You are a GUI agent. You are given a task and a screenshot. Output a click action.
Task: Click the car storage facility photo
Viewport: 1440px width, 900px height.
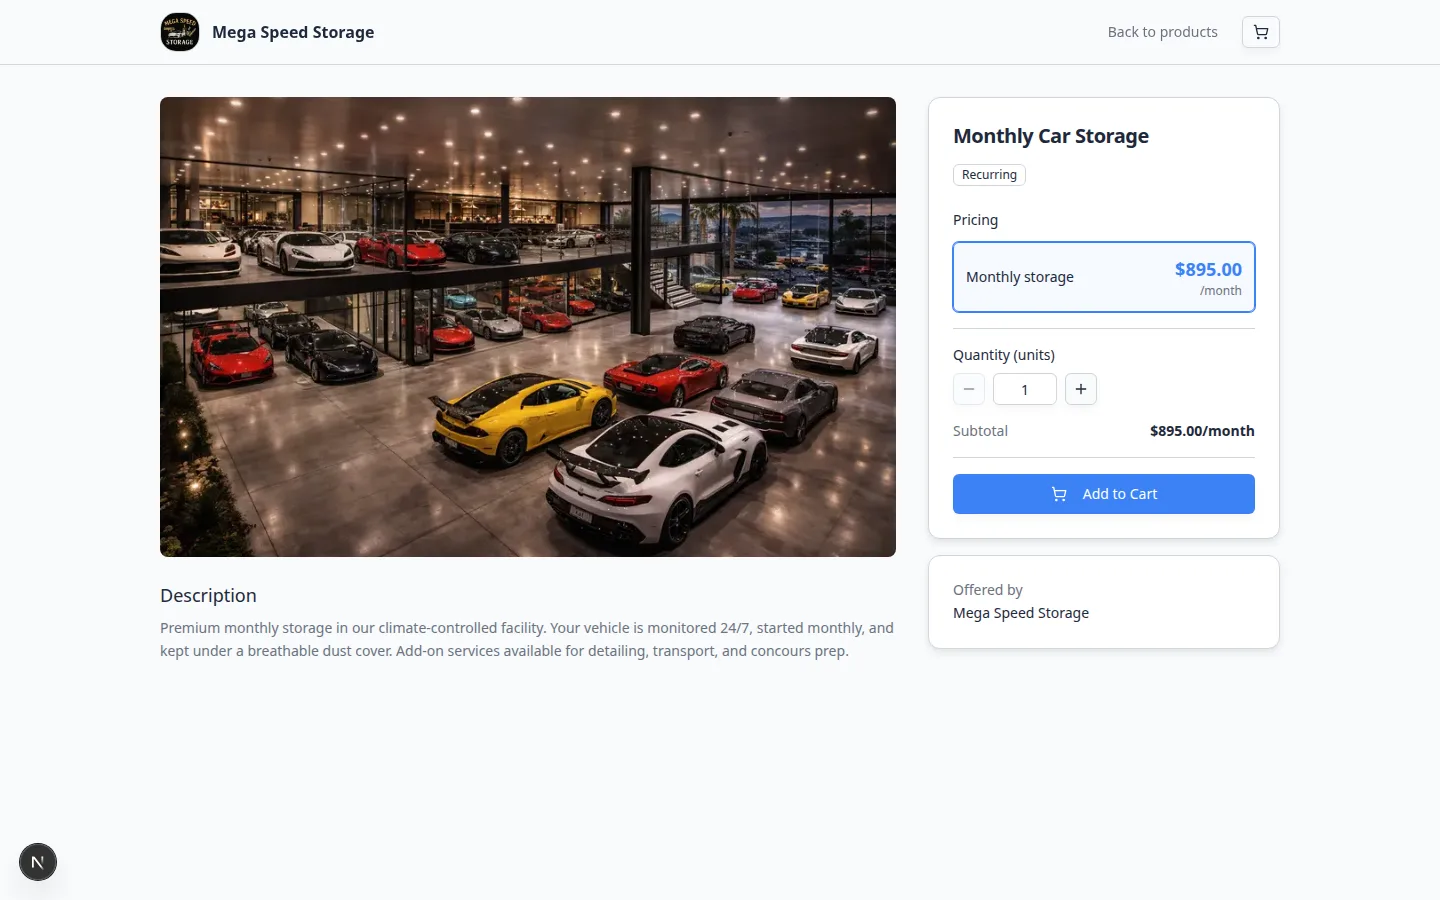(x=528, y=327)
